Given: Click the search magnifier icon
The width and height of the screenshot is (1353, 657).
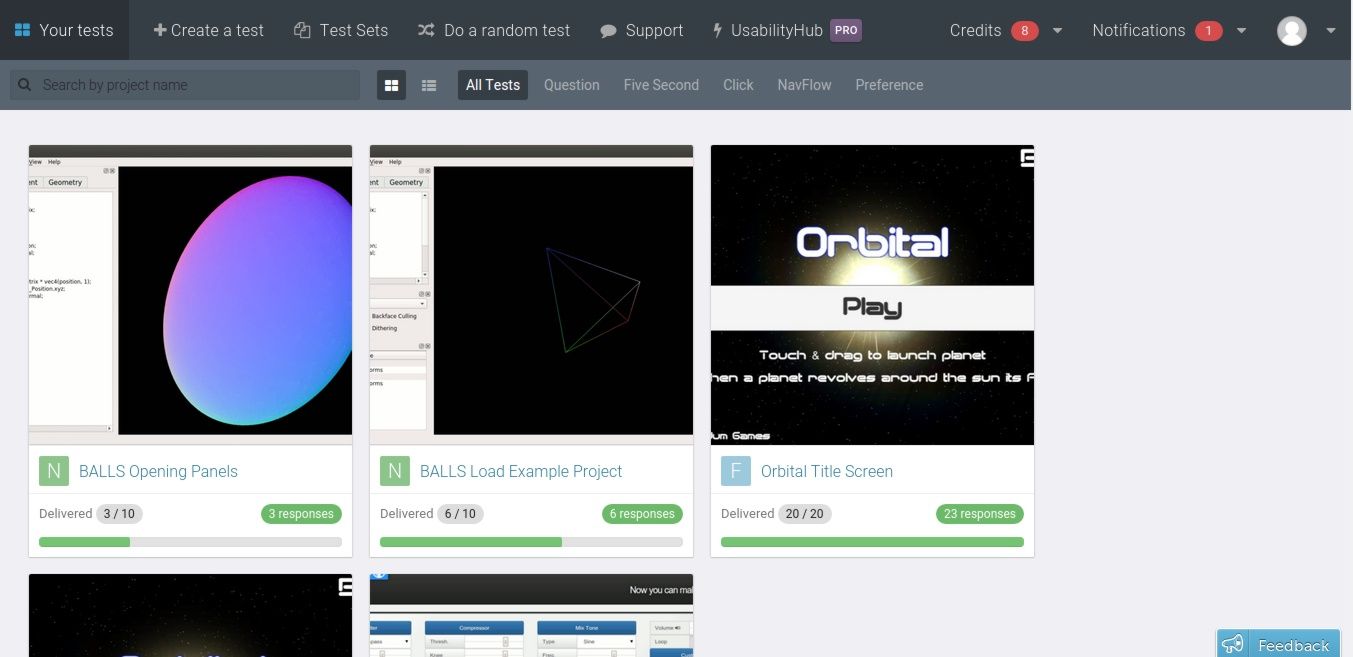Looking at the screenshot, I should tap(24, 84).
